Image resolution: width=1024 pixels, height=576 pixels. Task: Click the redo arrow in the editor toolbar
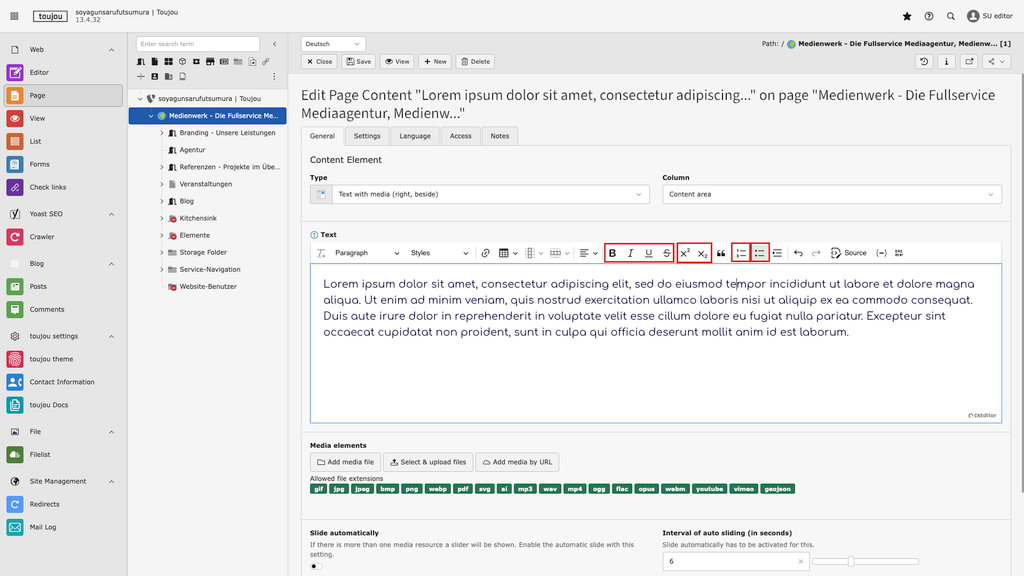pyautogui.click(x=816, y=253)
